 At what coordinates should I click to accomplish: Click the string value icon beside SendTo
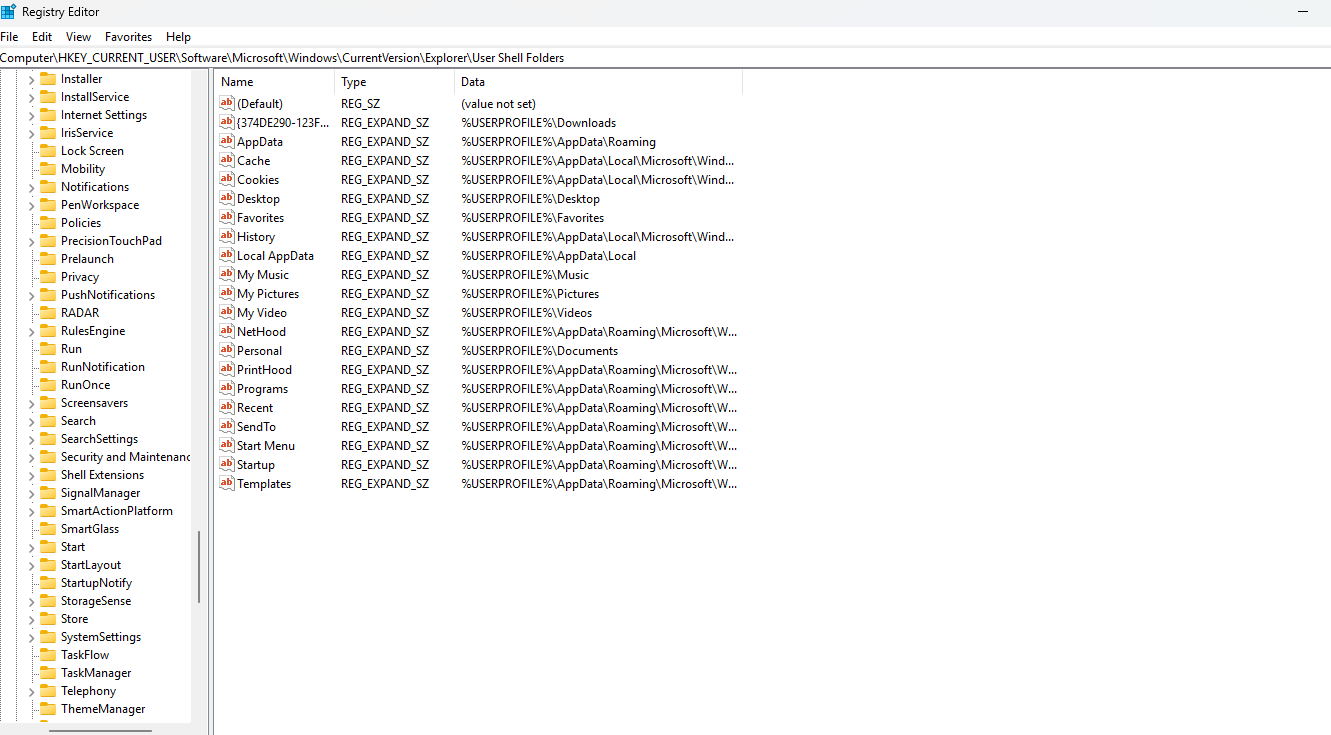pos(227,426)
